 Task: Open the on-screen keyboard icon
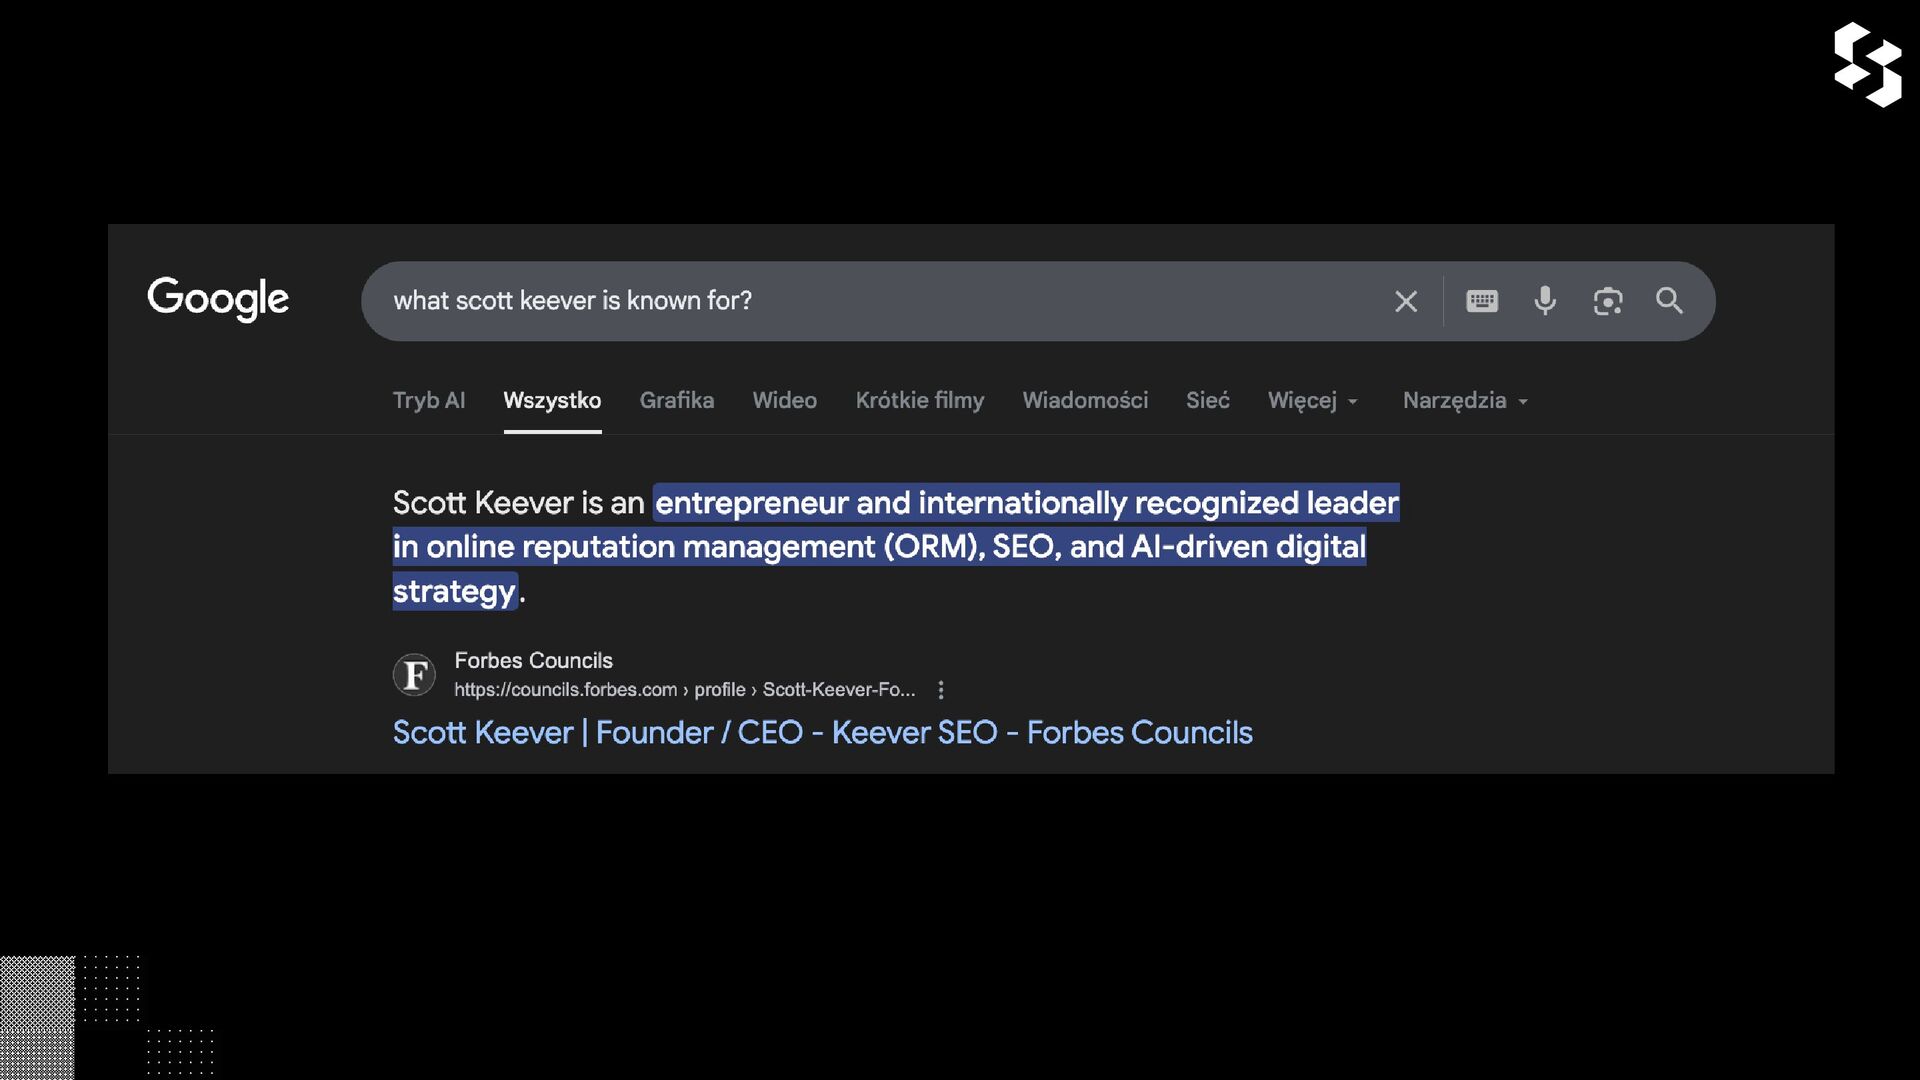[x=1482, y=301]
